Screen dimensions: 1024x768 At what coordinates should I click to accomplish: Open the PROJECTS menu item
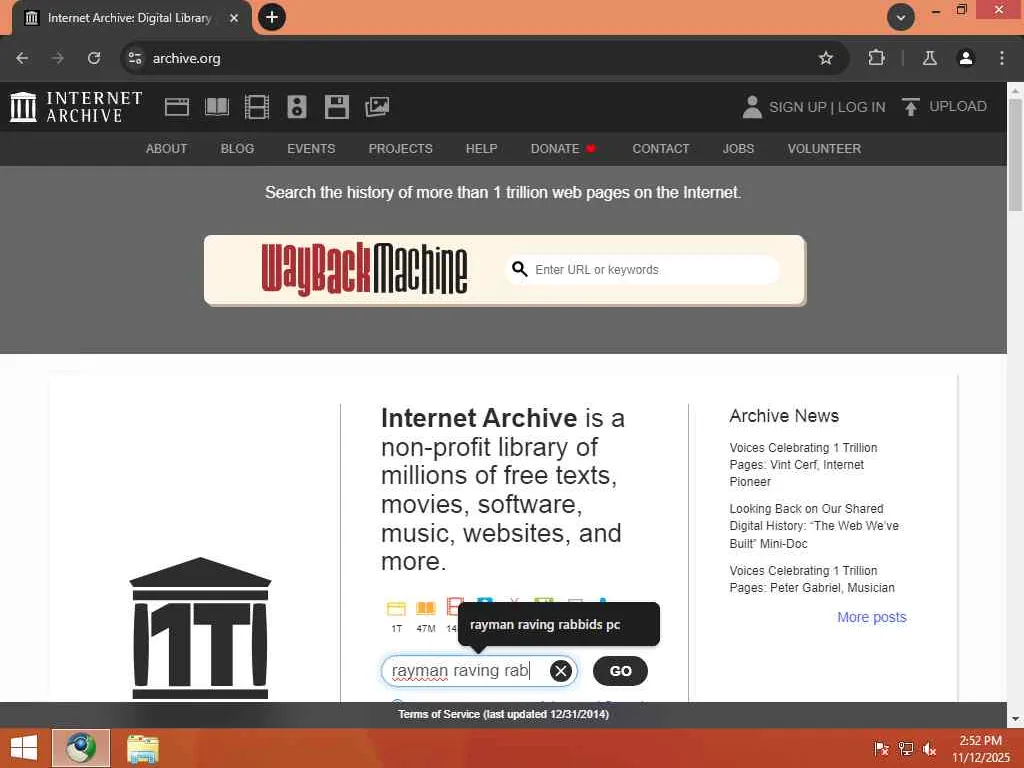coord(400,149)
